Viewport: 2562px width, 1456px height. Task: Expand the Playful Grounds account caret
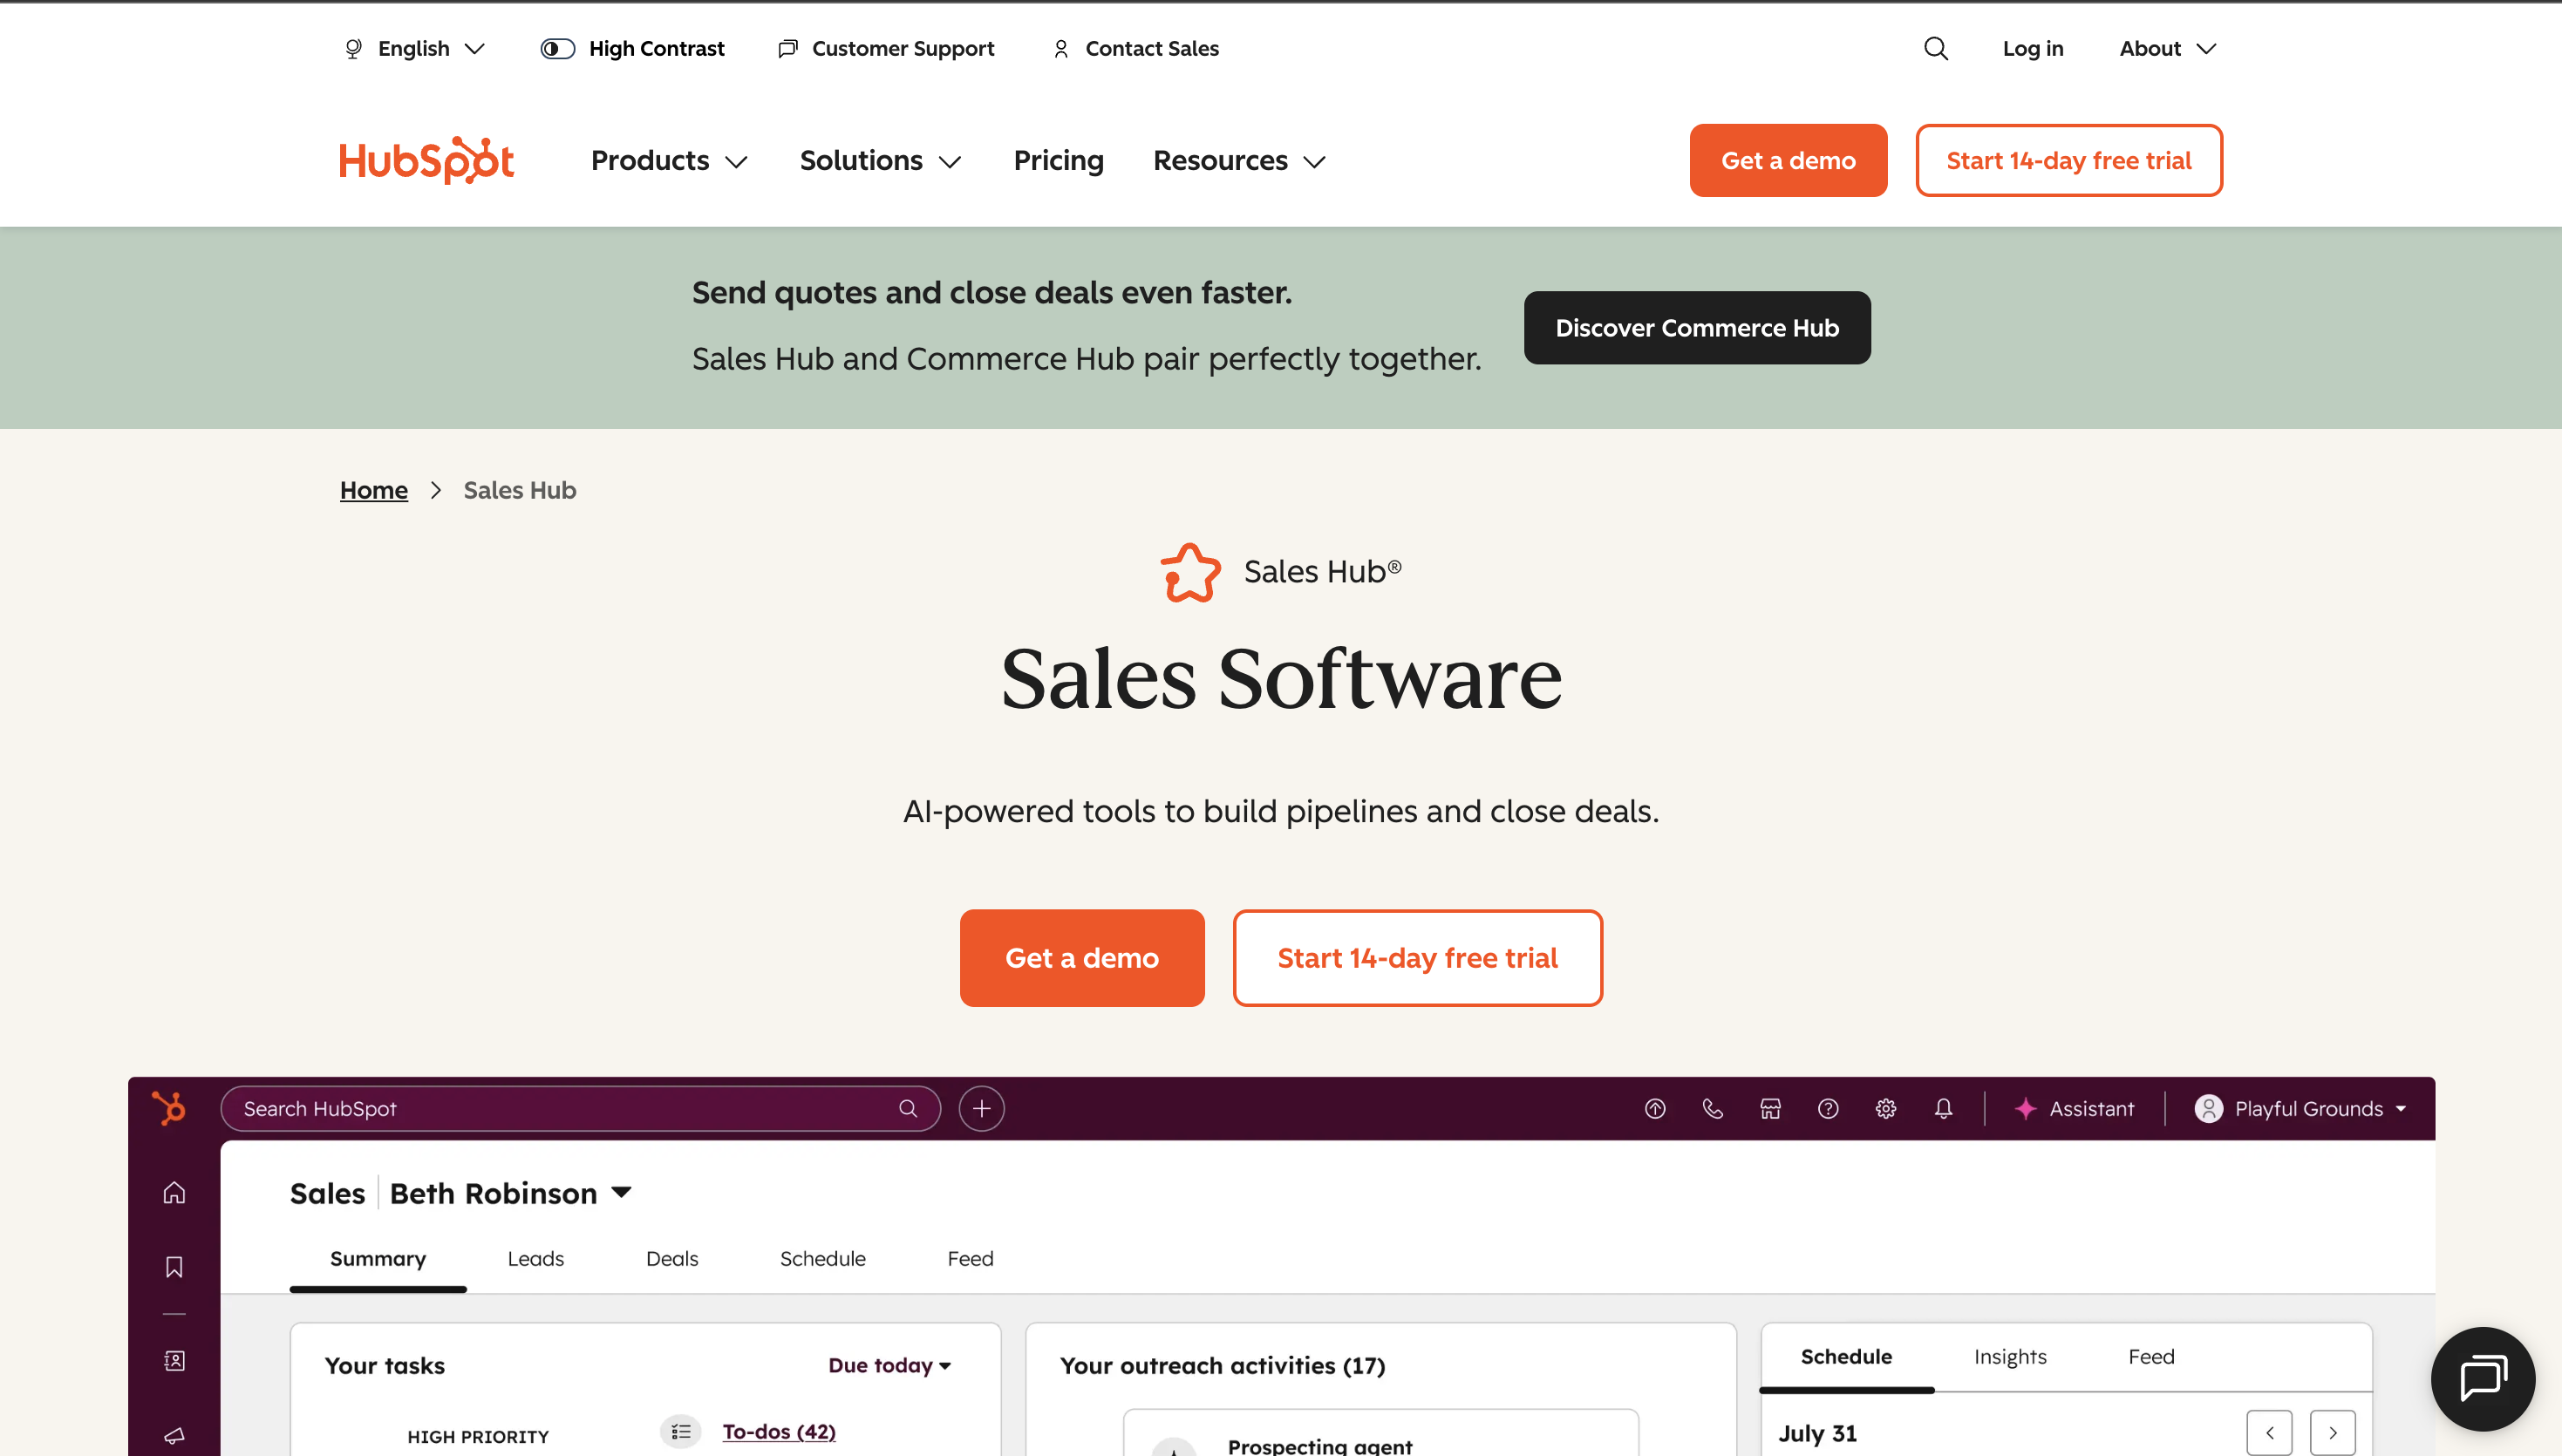point(2401,1108)
